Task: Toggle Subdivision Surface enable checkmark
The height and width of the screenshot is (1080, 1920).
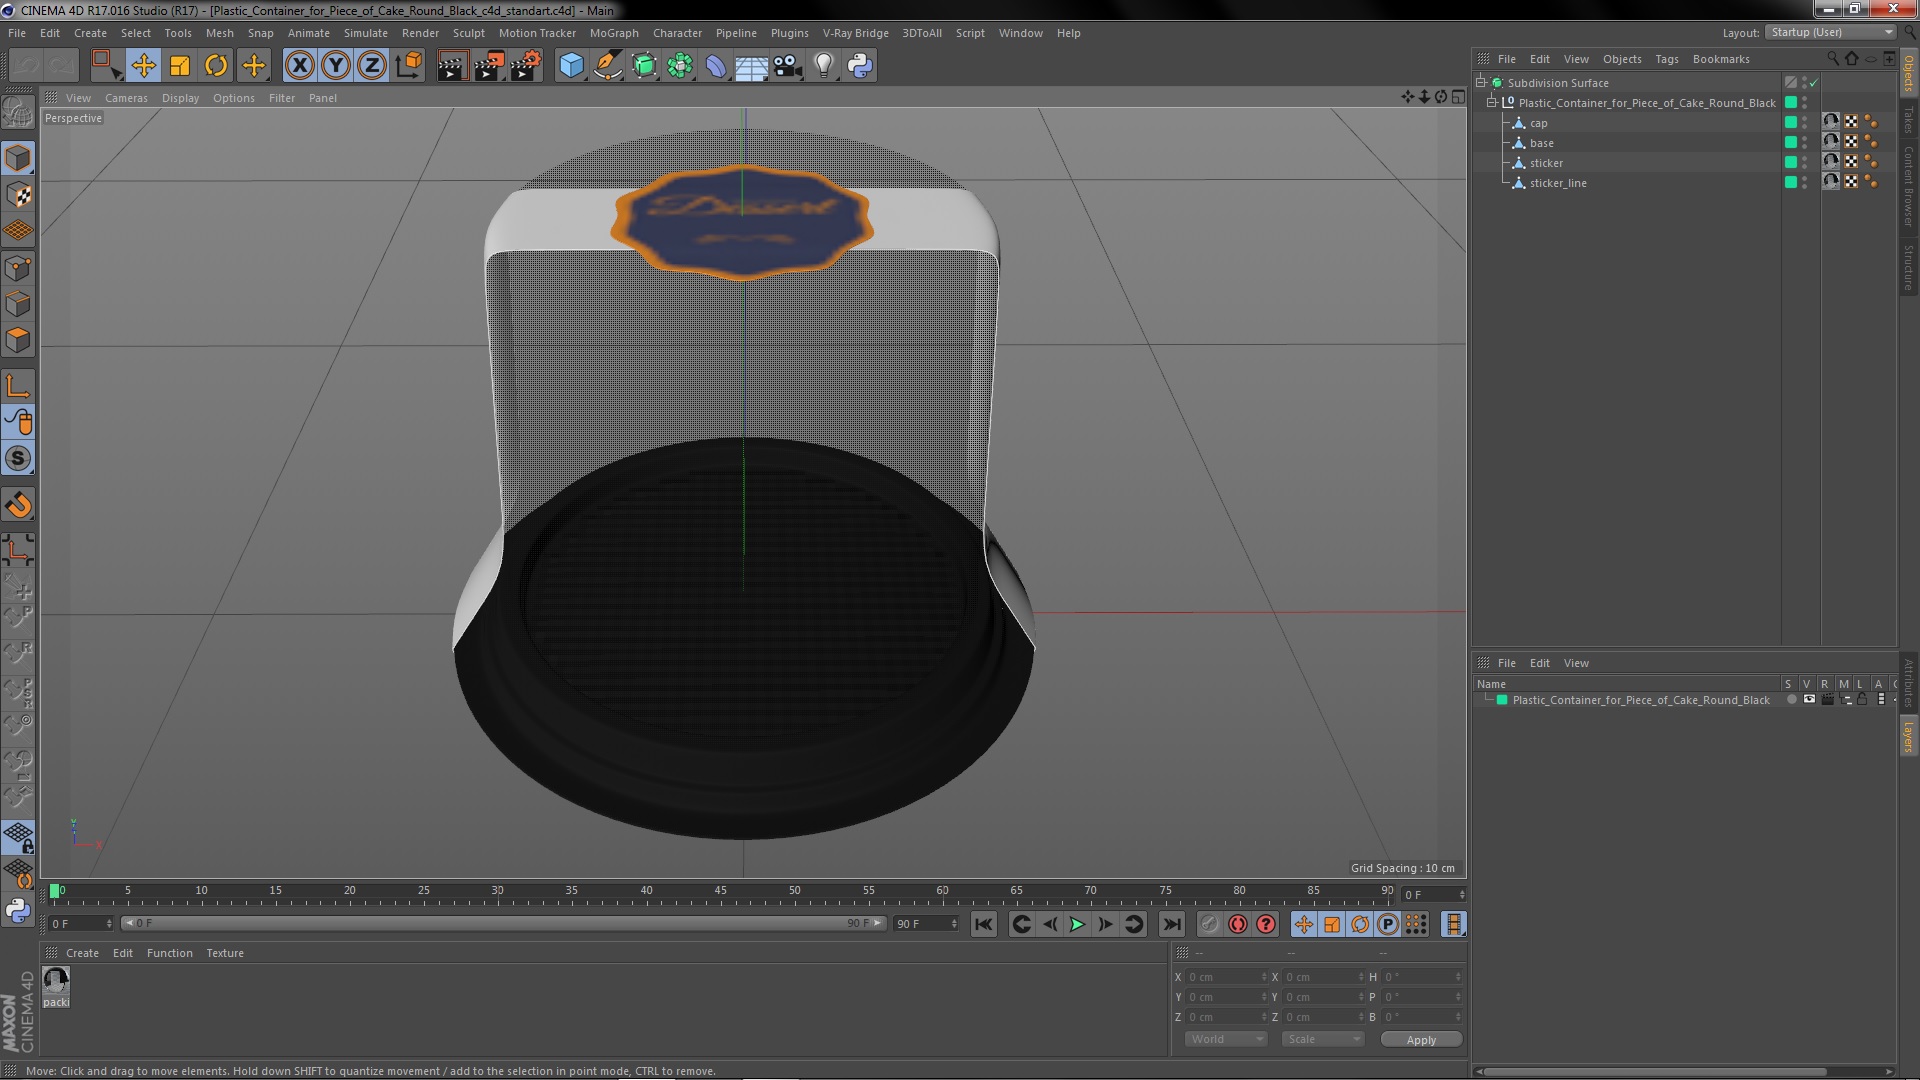Action: pyautogui.click(x=1814, y=83)
